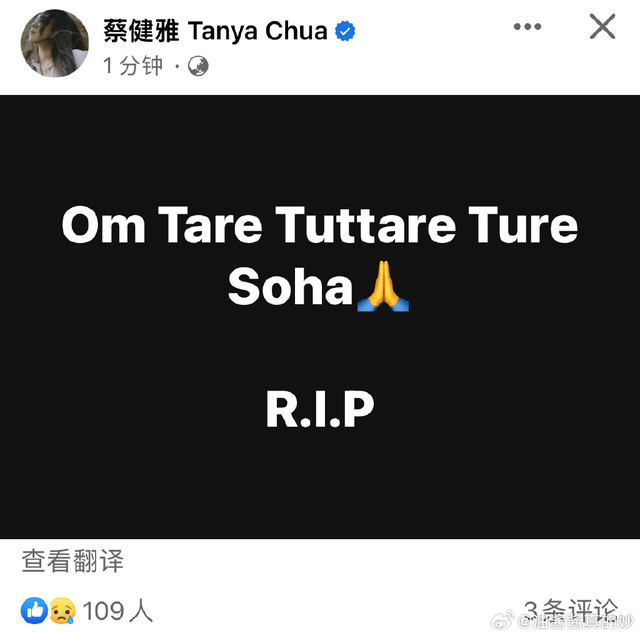Open the 1 分钟 timestamp link
Viewport: 640px width, 636px height.
coord(133,66)
